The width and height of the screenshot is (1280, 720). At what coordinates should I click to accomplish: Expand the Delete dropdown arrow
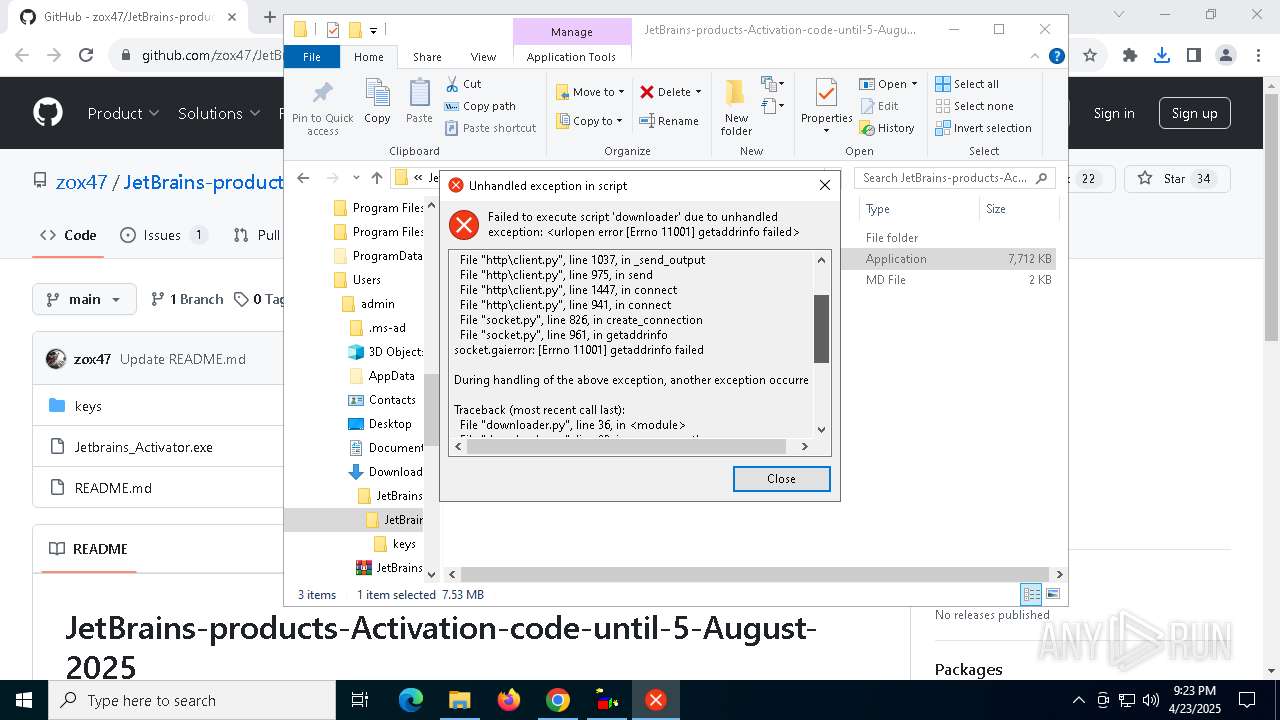point(698,92)
